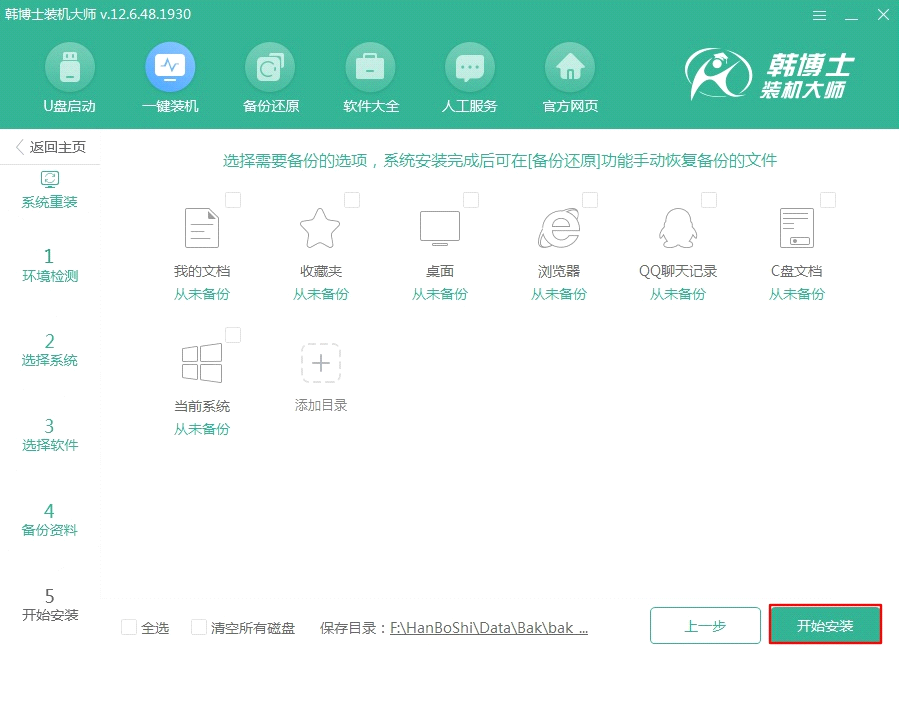Open the hamburger menu near window controls

(x=819, y=15)
